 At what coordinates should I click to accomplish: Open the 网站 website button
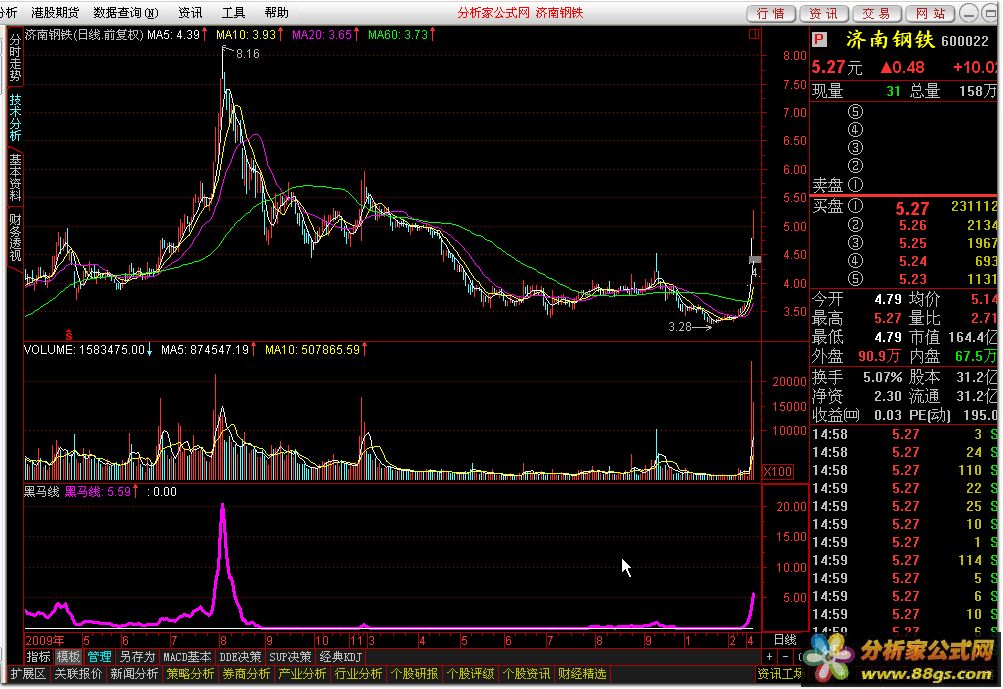pyautogui.click(x=930, y=13)
